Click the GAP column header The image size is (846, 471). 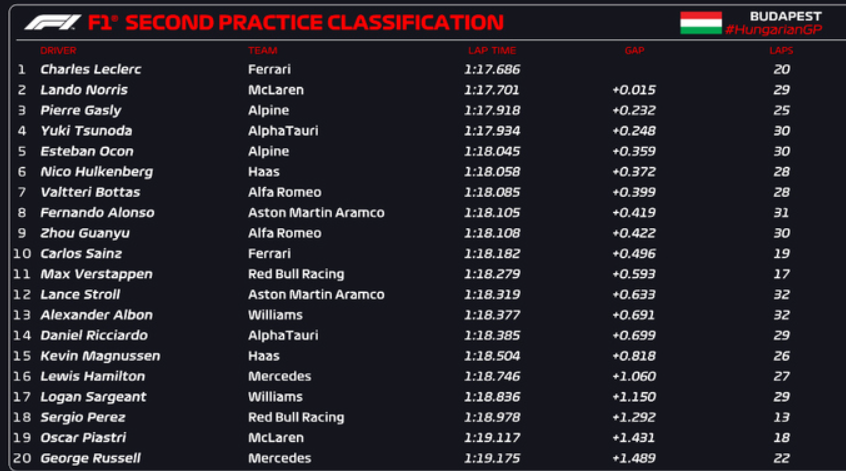click(x=634, y=50)
